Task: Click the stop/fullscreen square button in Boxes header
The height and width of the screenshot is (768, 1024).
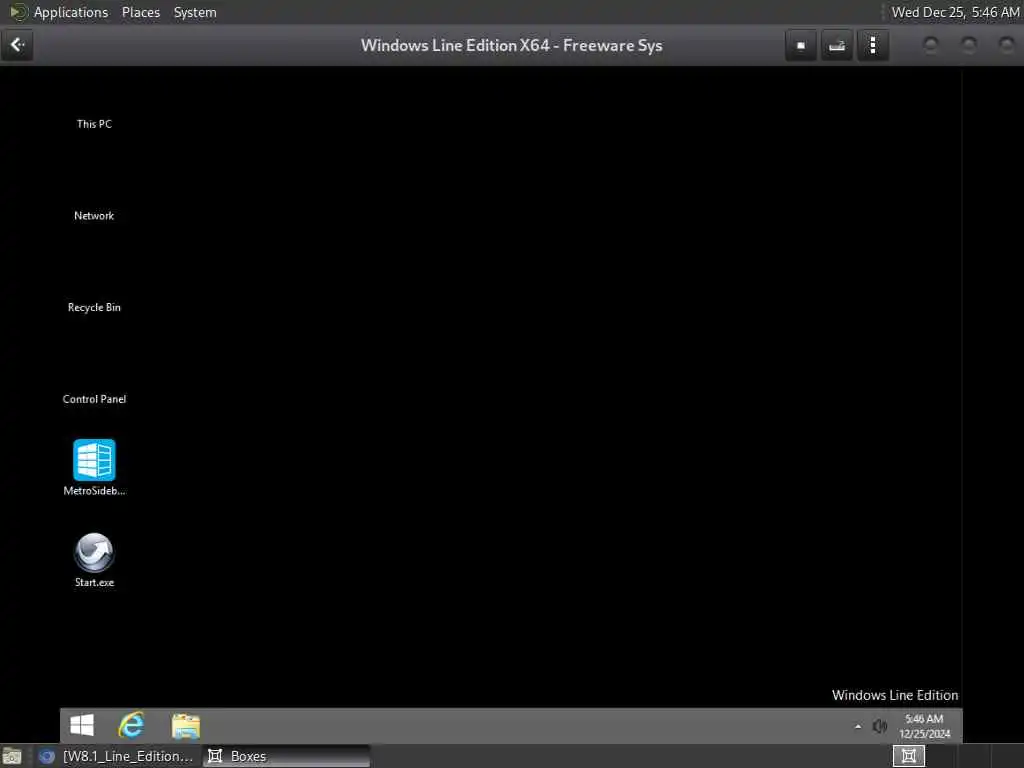Action: pyautogui.click(x=801, y=46)
